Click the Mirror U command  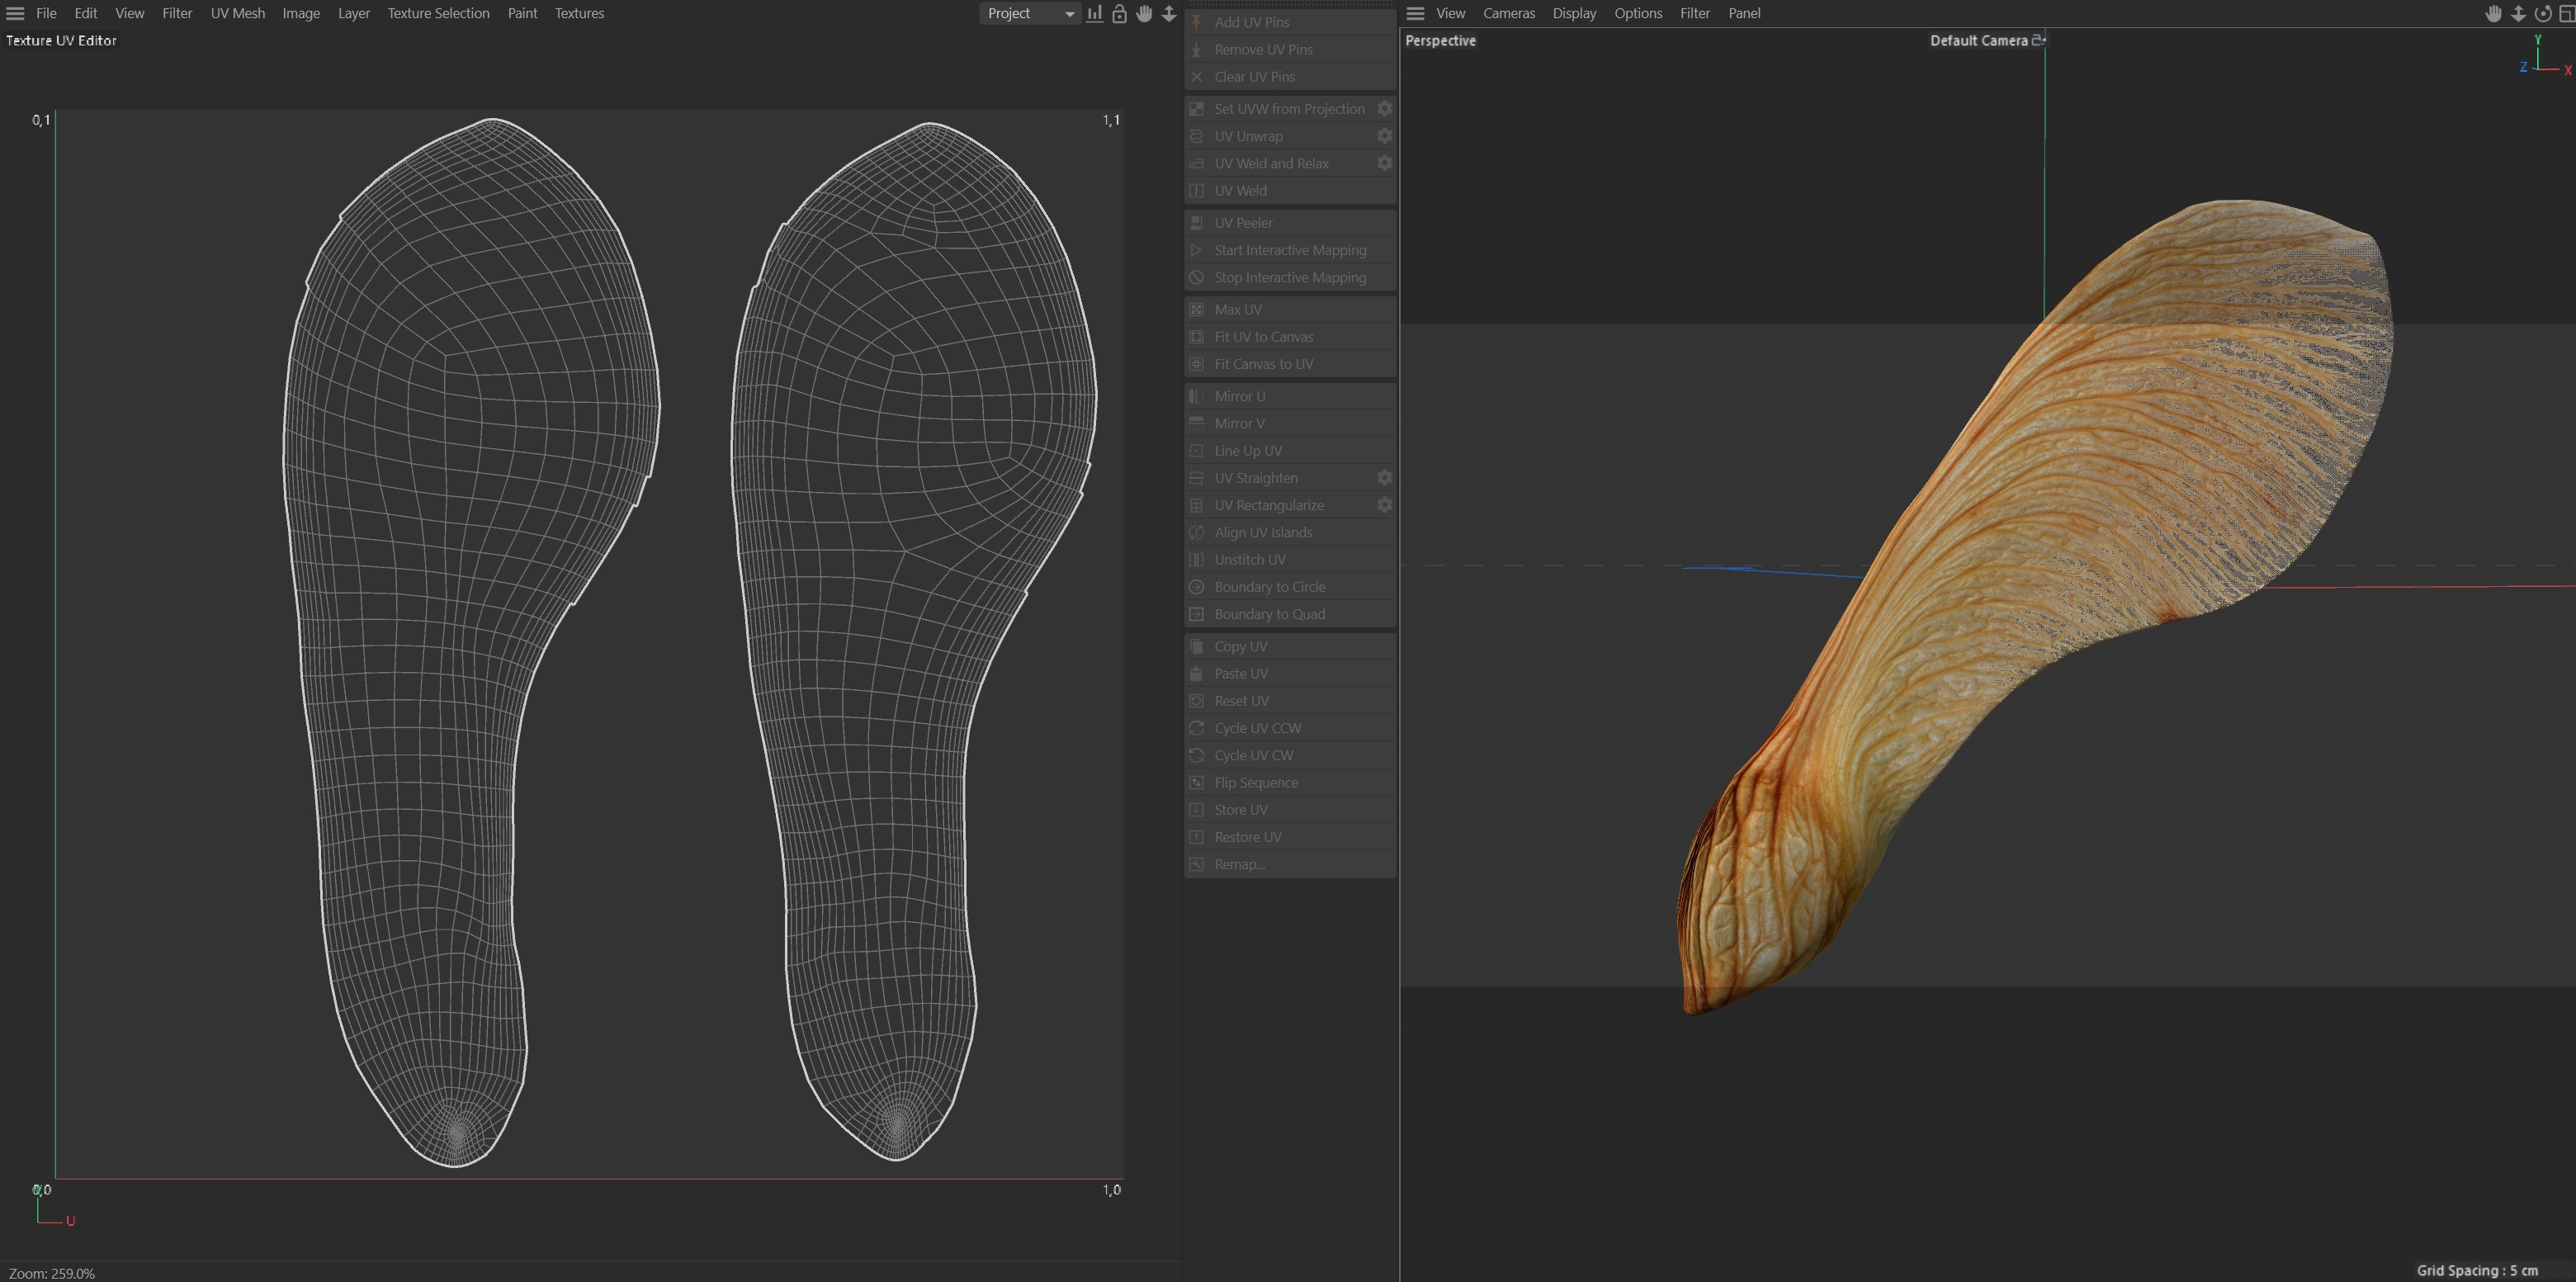(x=1239, y=396)
